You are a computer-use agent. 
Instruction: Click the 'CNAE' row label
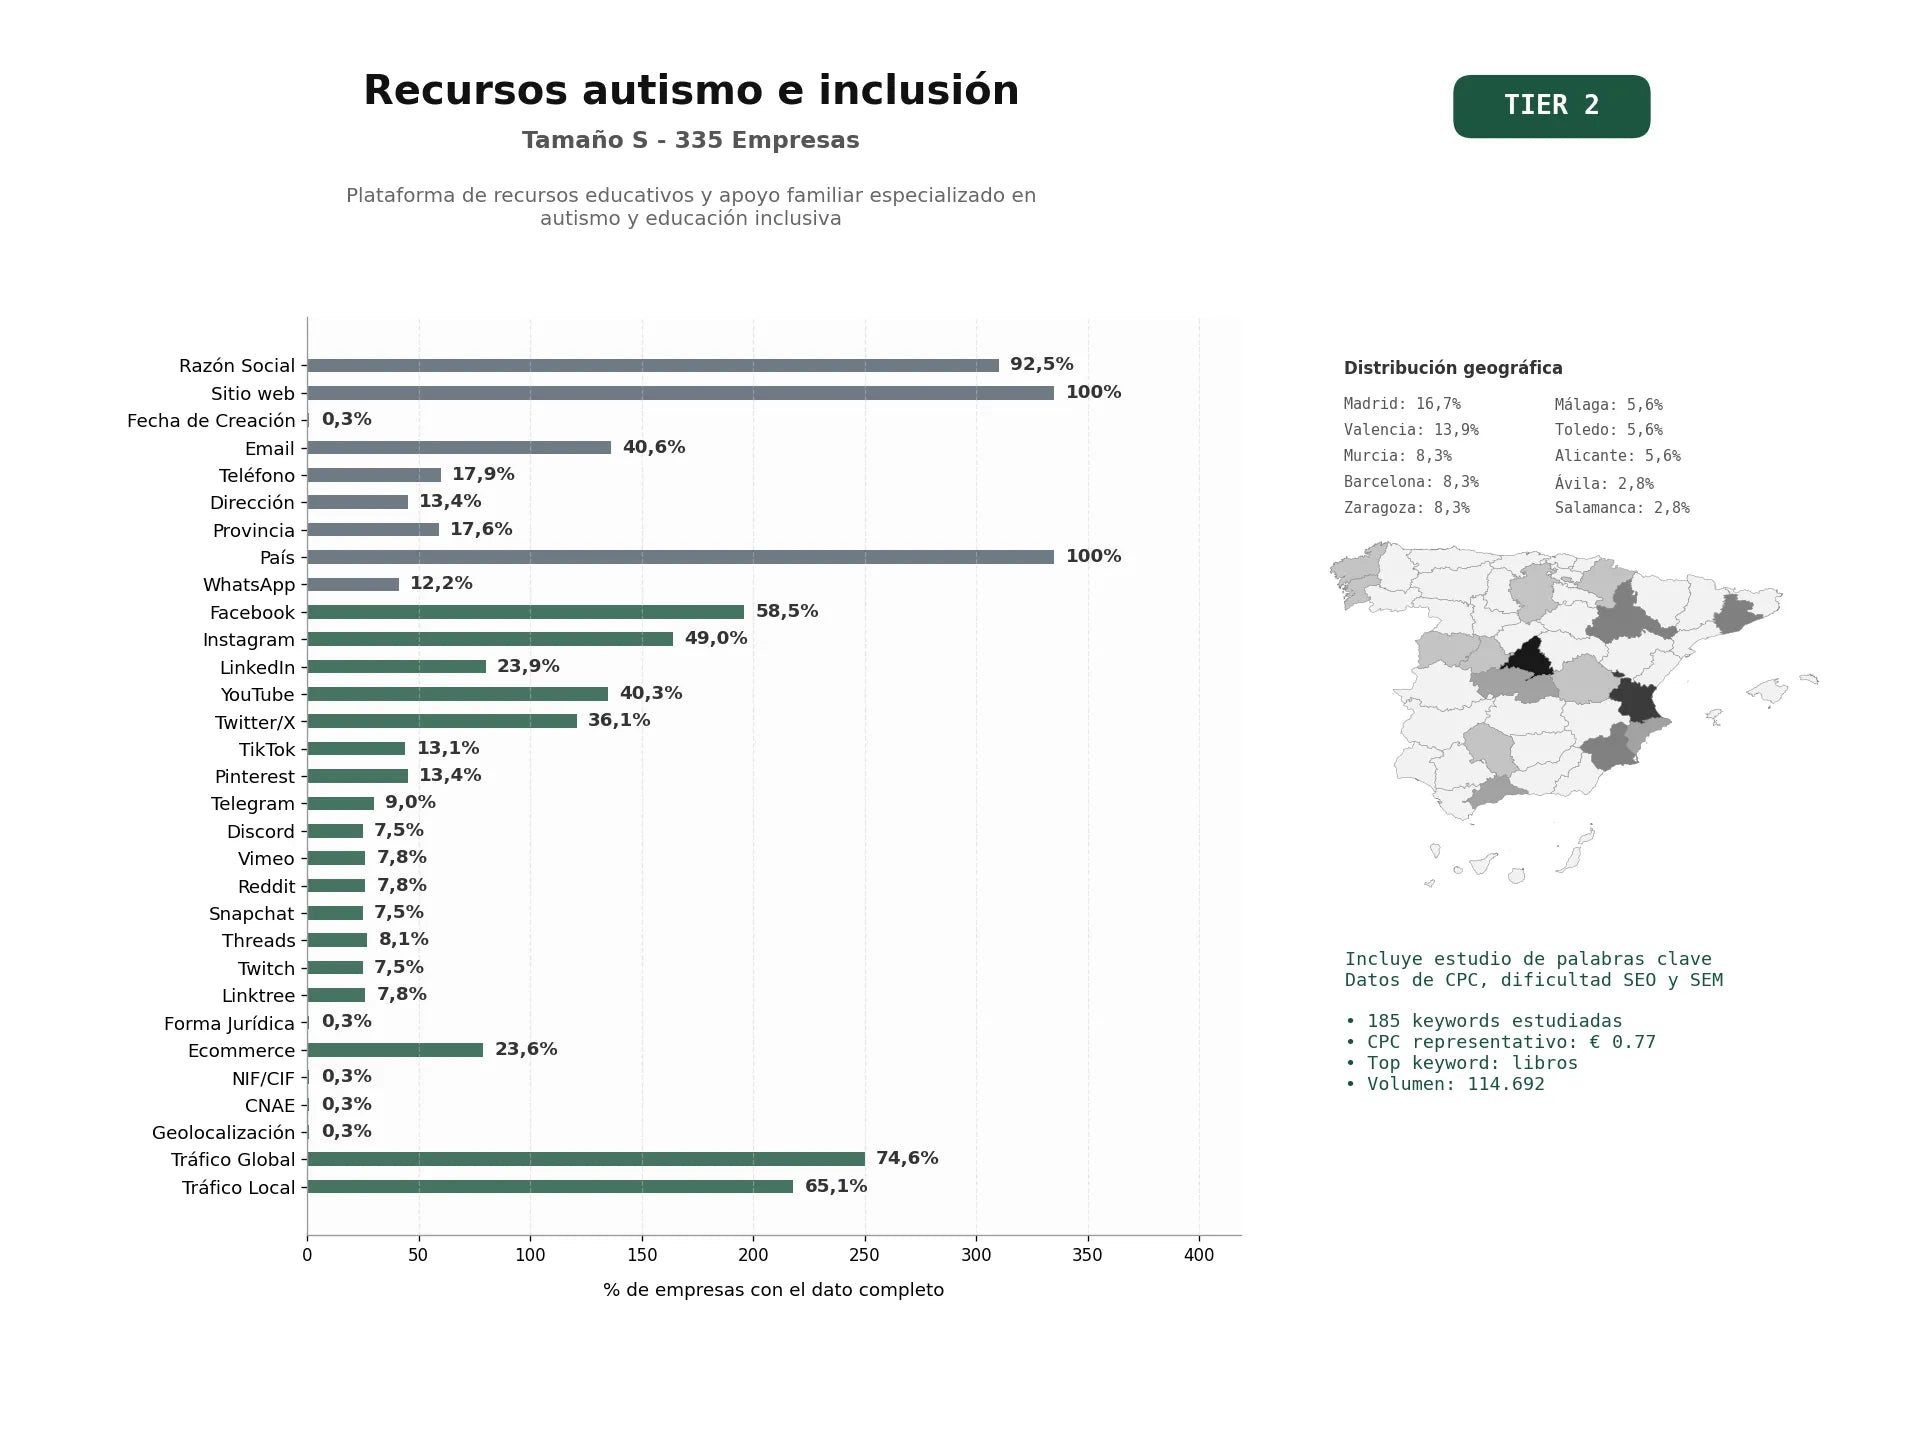270,1105
